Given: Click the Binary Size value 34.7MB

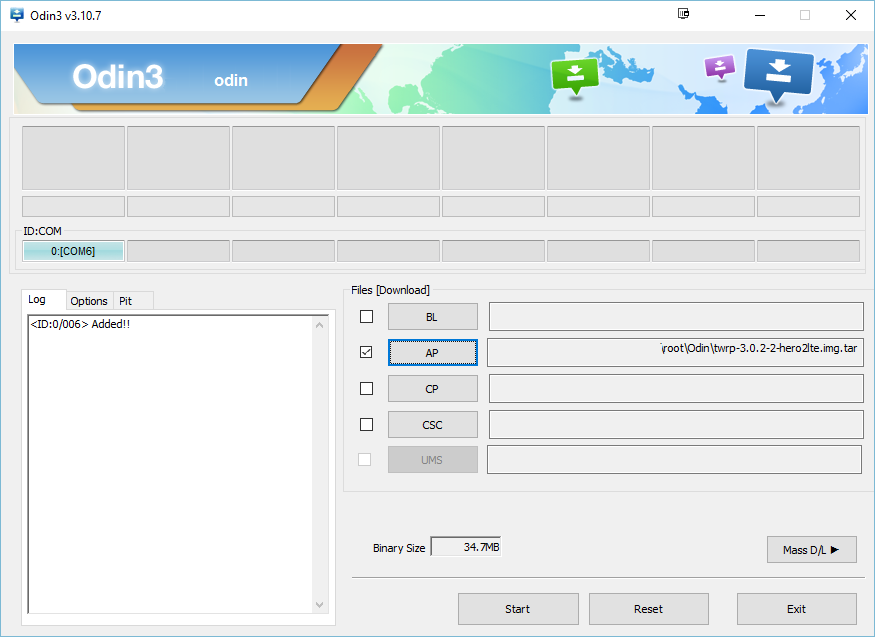Looking at the screenshot, I should click(466, 547).
